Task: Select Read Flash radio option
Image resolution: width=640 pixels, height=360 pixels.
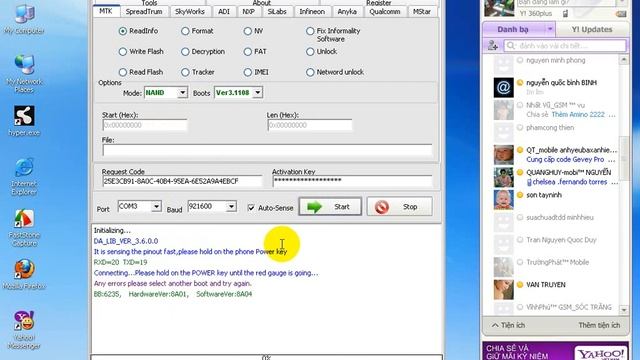Action: (122, 72)
